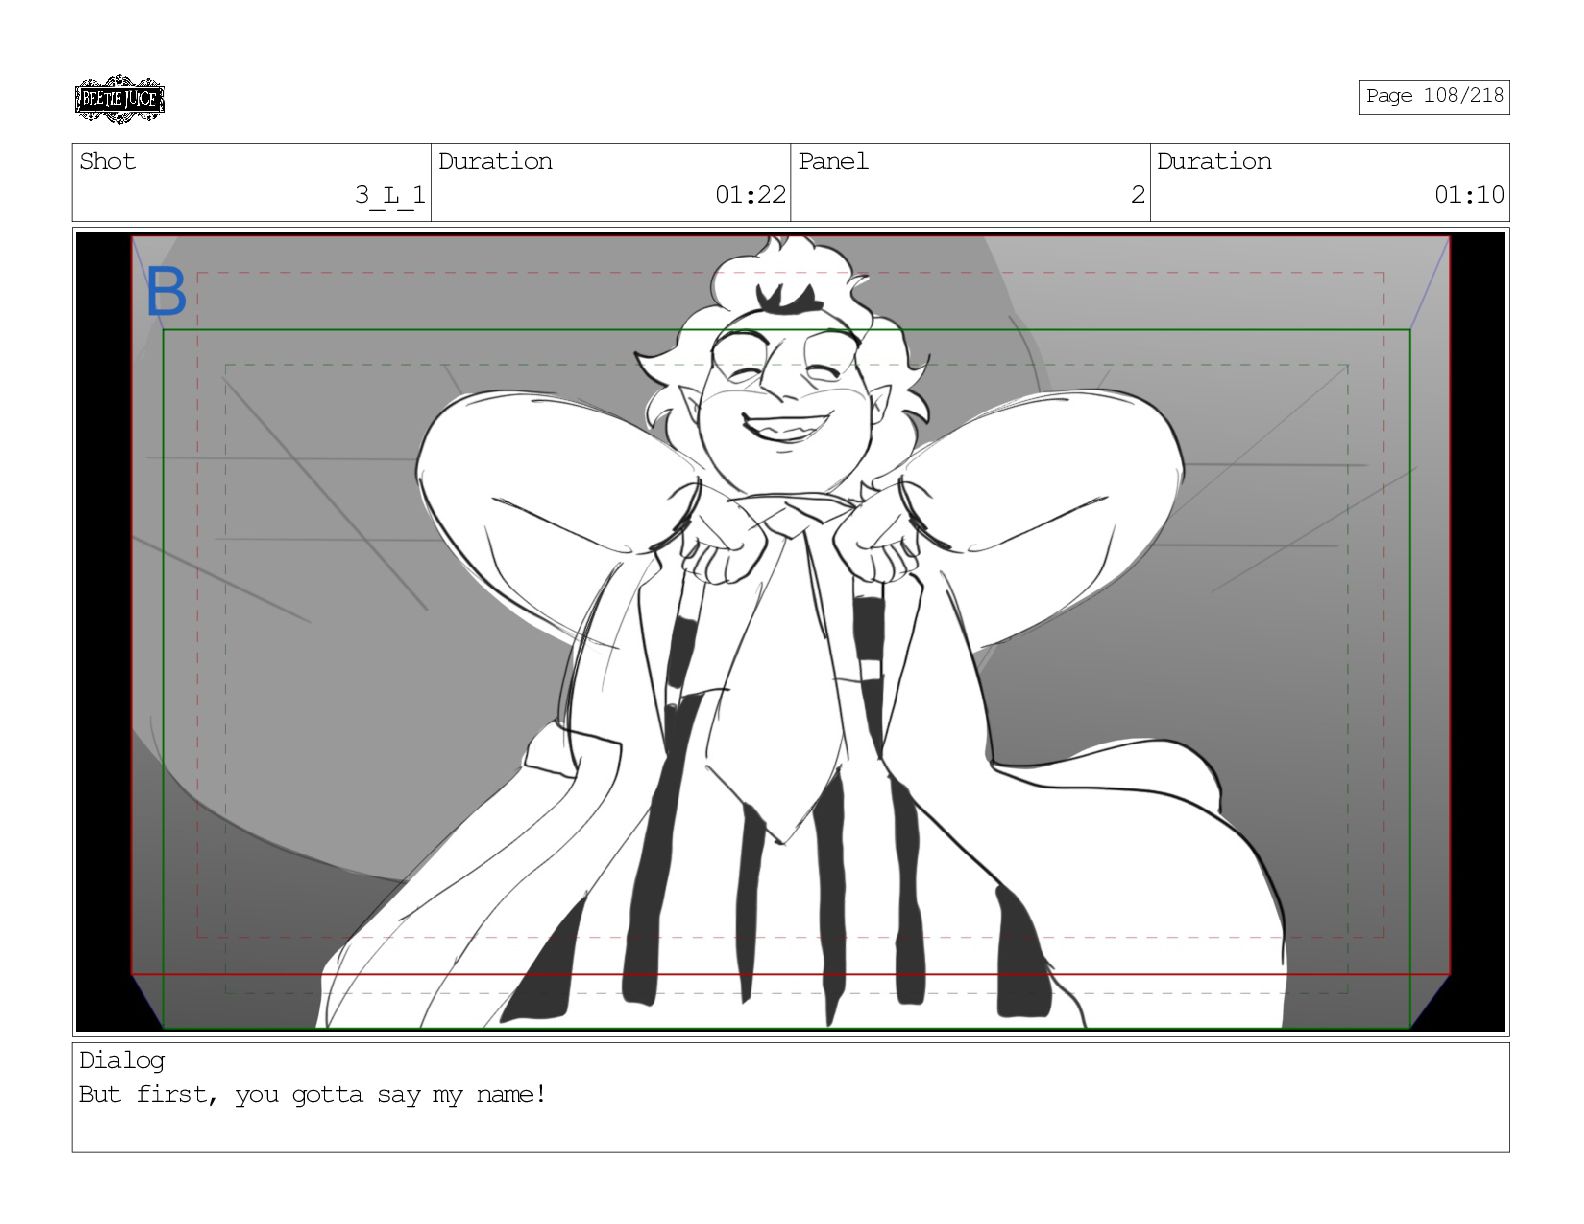Viewport: 1584px width, 1224px height.
Task: Click the storyboard panel drawing of the character
Action: [790, 631]
